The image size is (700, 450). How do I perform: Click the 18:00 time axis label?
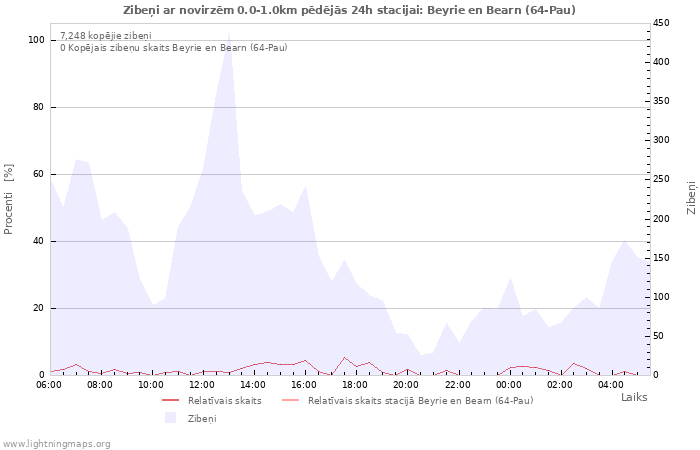coord(355,385)
